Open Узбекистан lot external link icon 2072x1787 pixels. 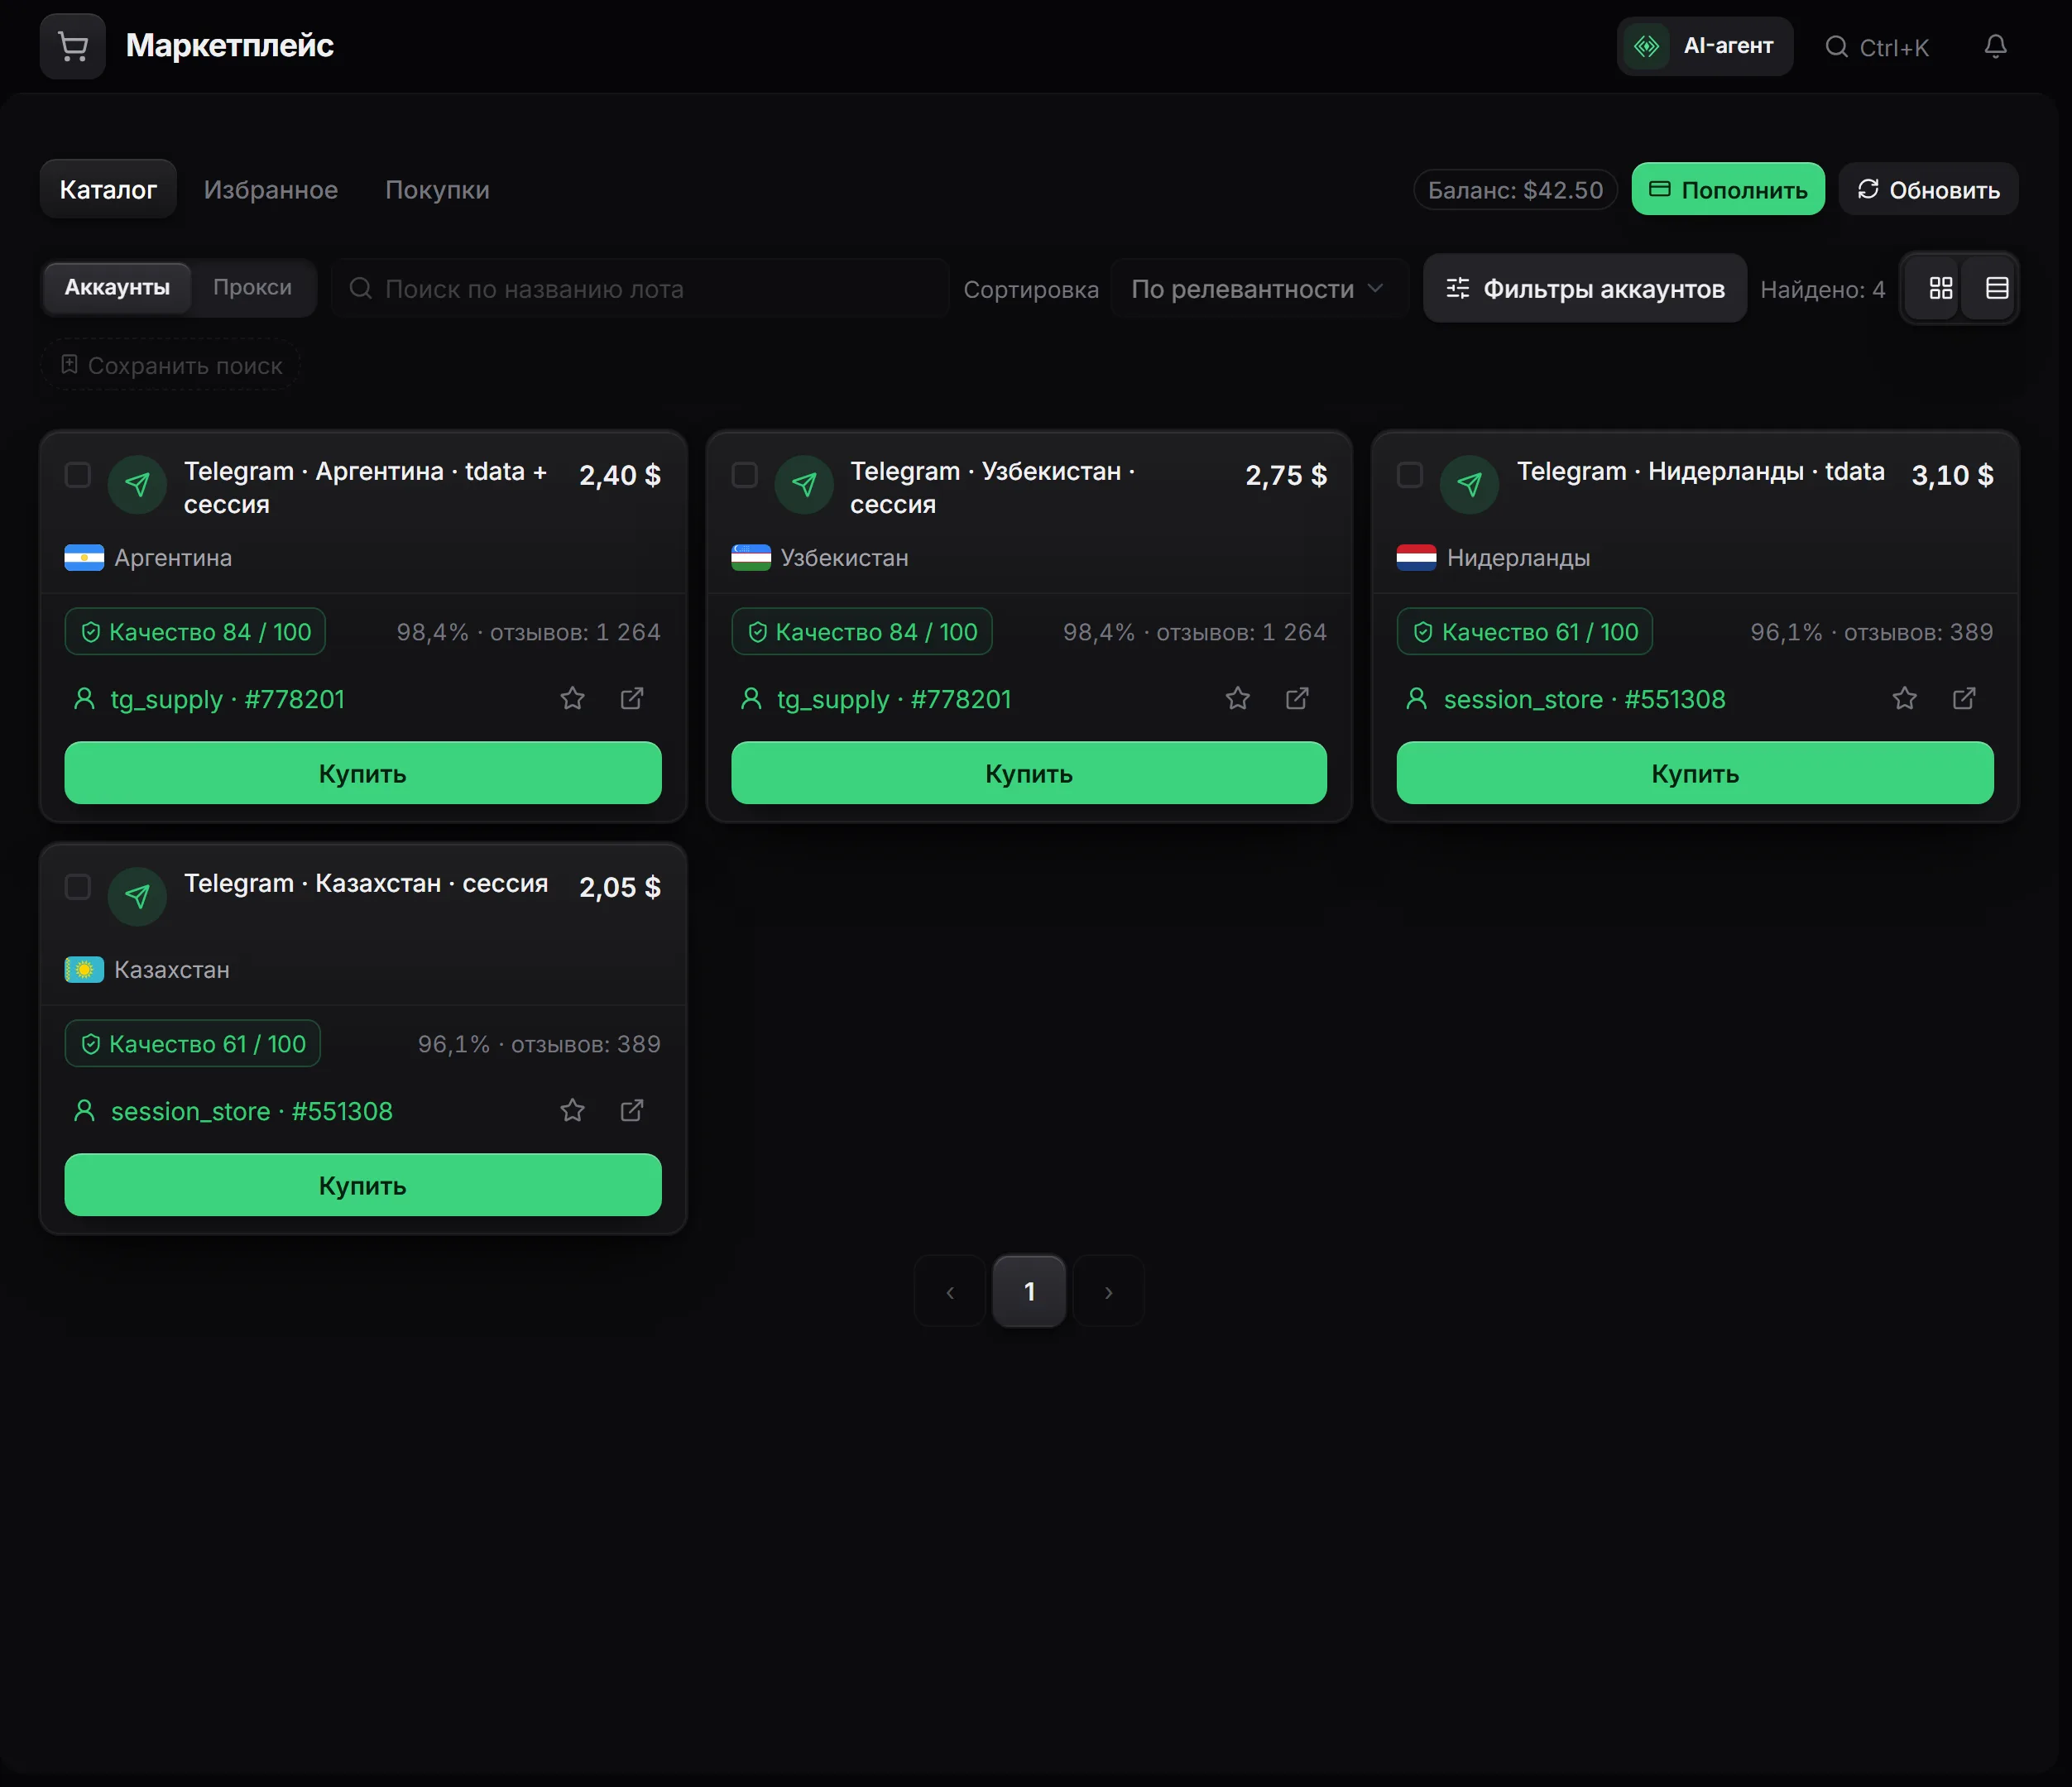pos(1297,698)
